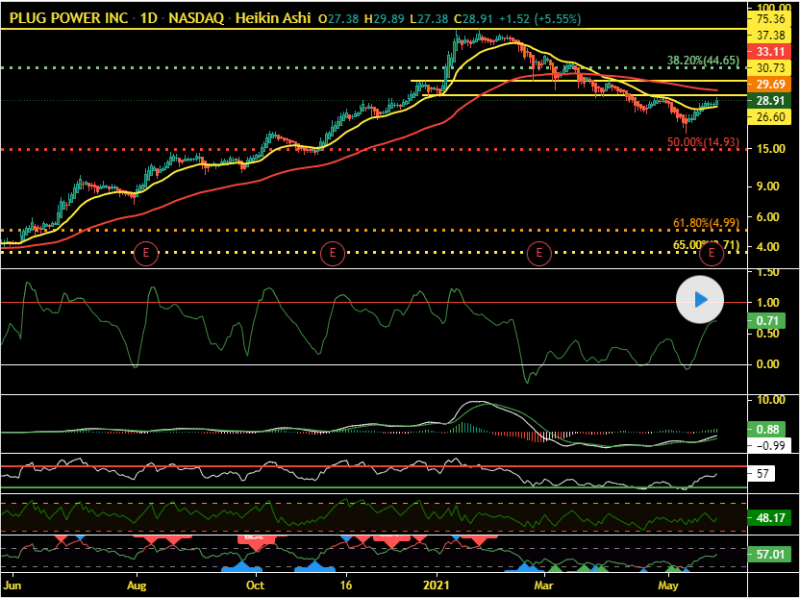Open the earnings marker near August
Screen dimensions: 800x598
[147, 254]
